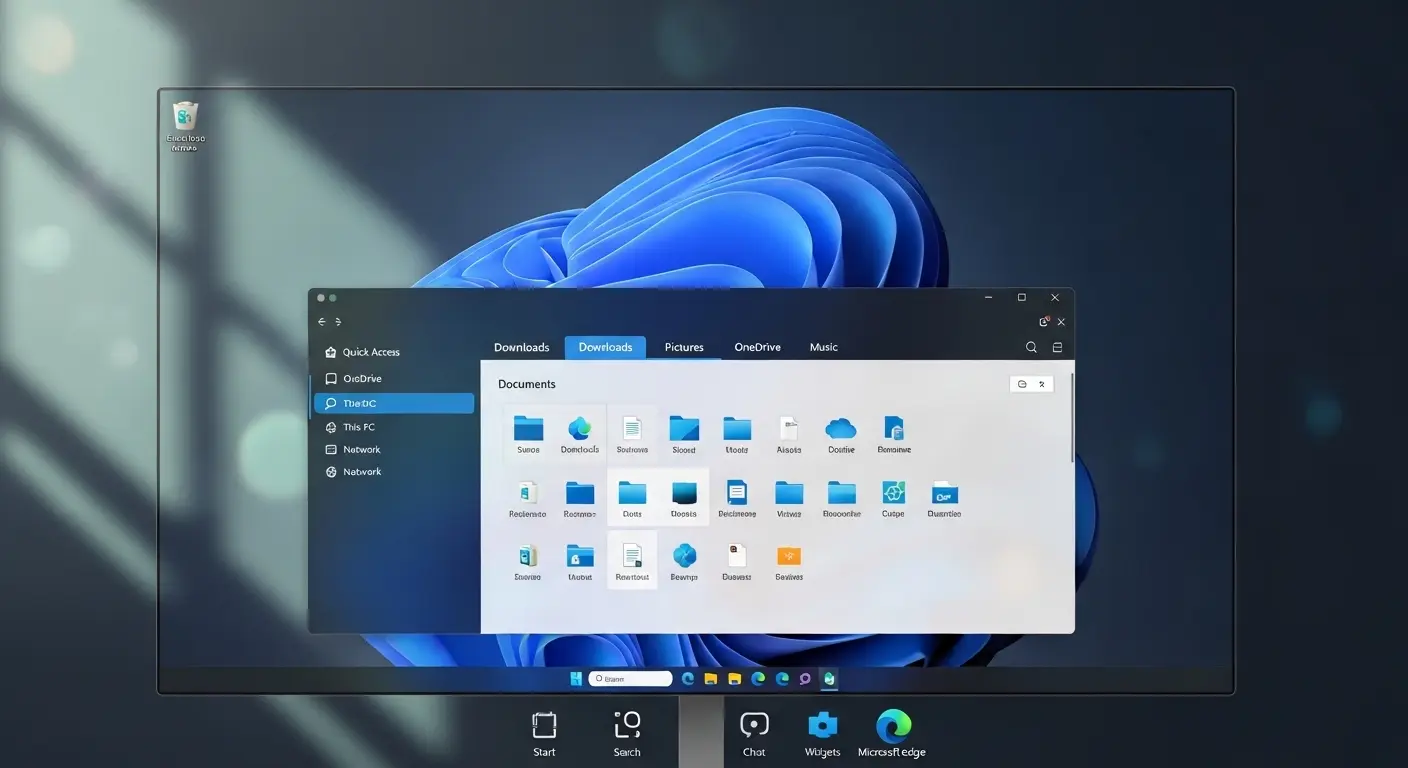Image resolution: width=1408 pixels, height=768 pixels.
Task: Open the purple chat icon on taskbar
Action: (x=805, y=679)
